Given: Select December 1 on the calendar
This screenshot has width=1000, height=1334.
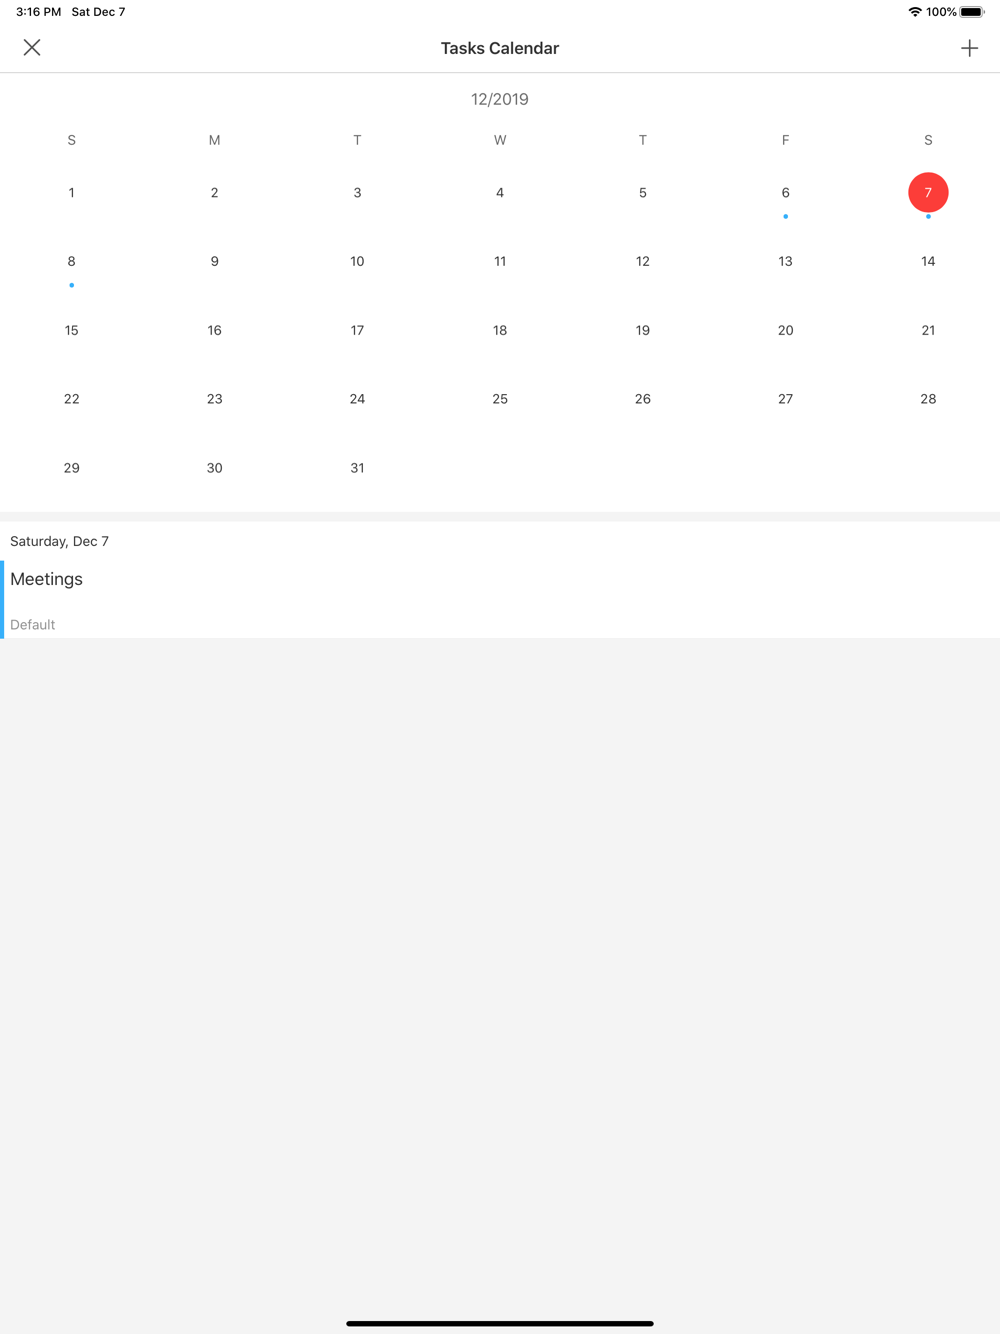Looking at the screenshot, I should coord(72,193).
